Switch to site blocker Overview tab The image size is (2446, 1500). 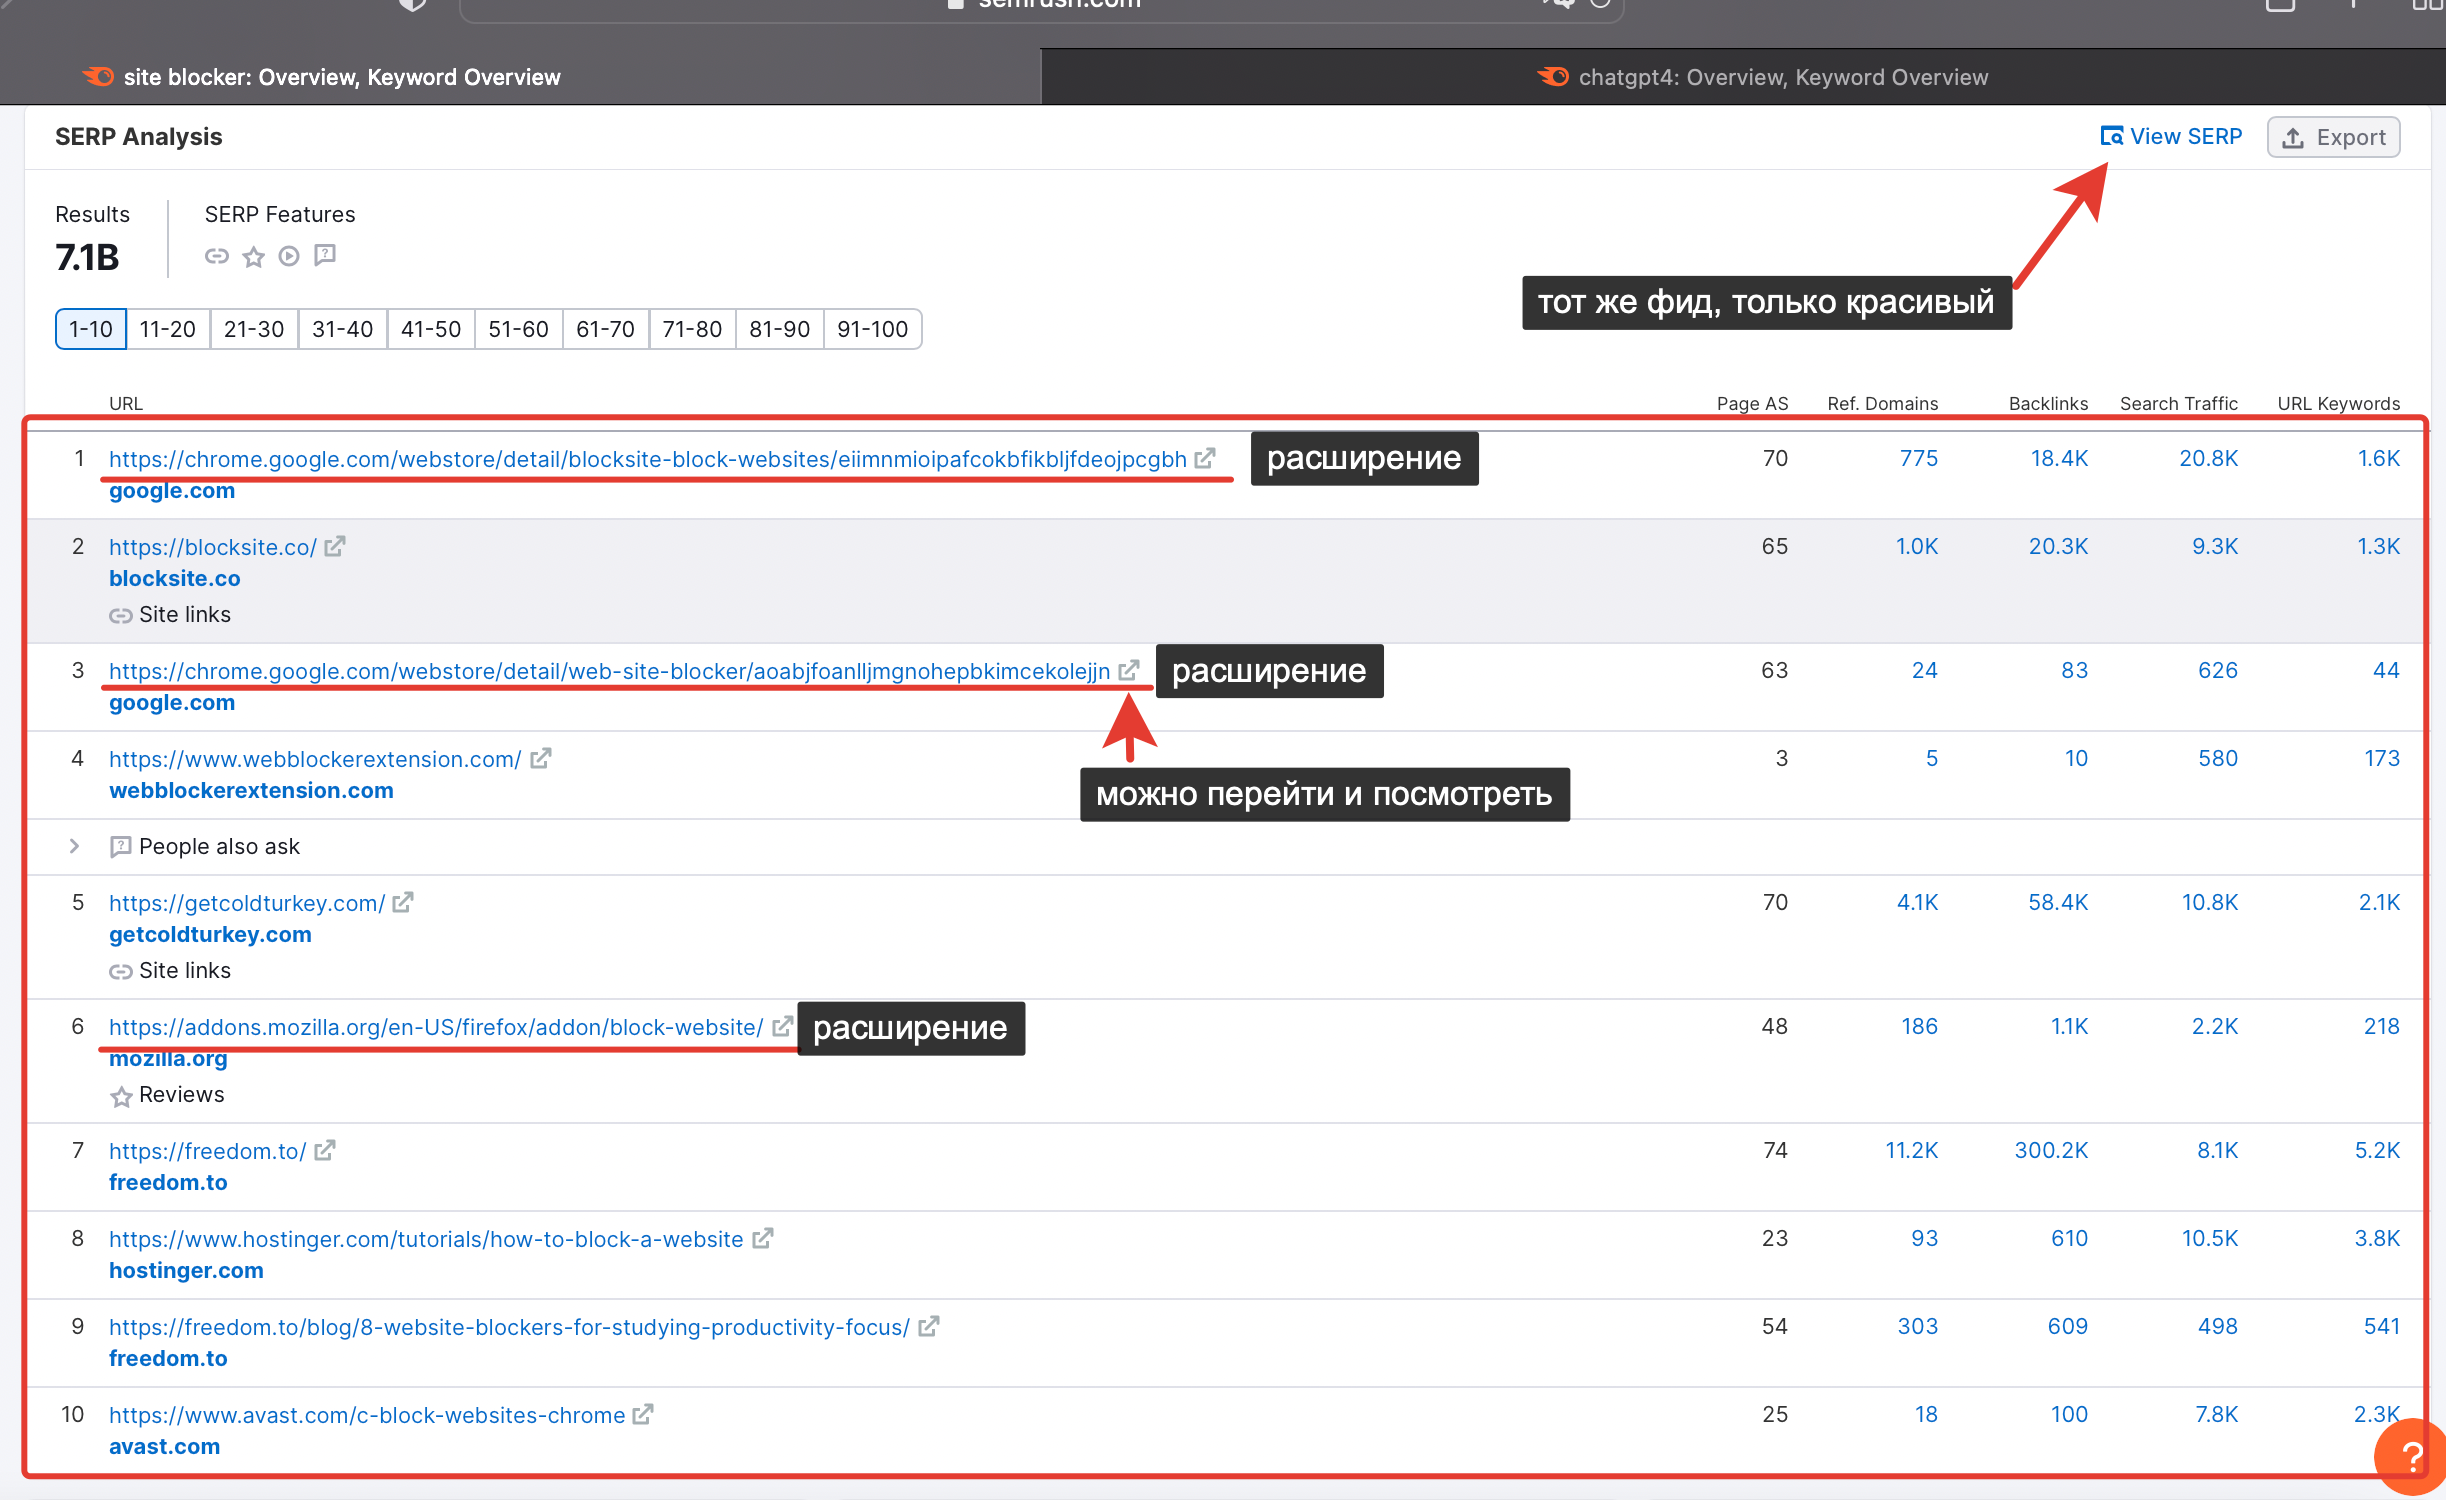340,77
